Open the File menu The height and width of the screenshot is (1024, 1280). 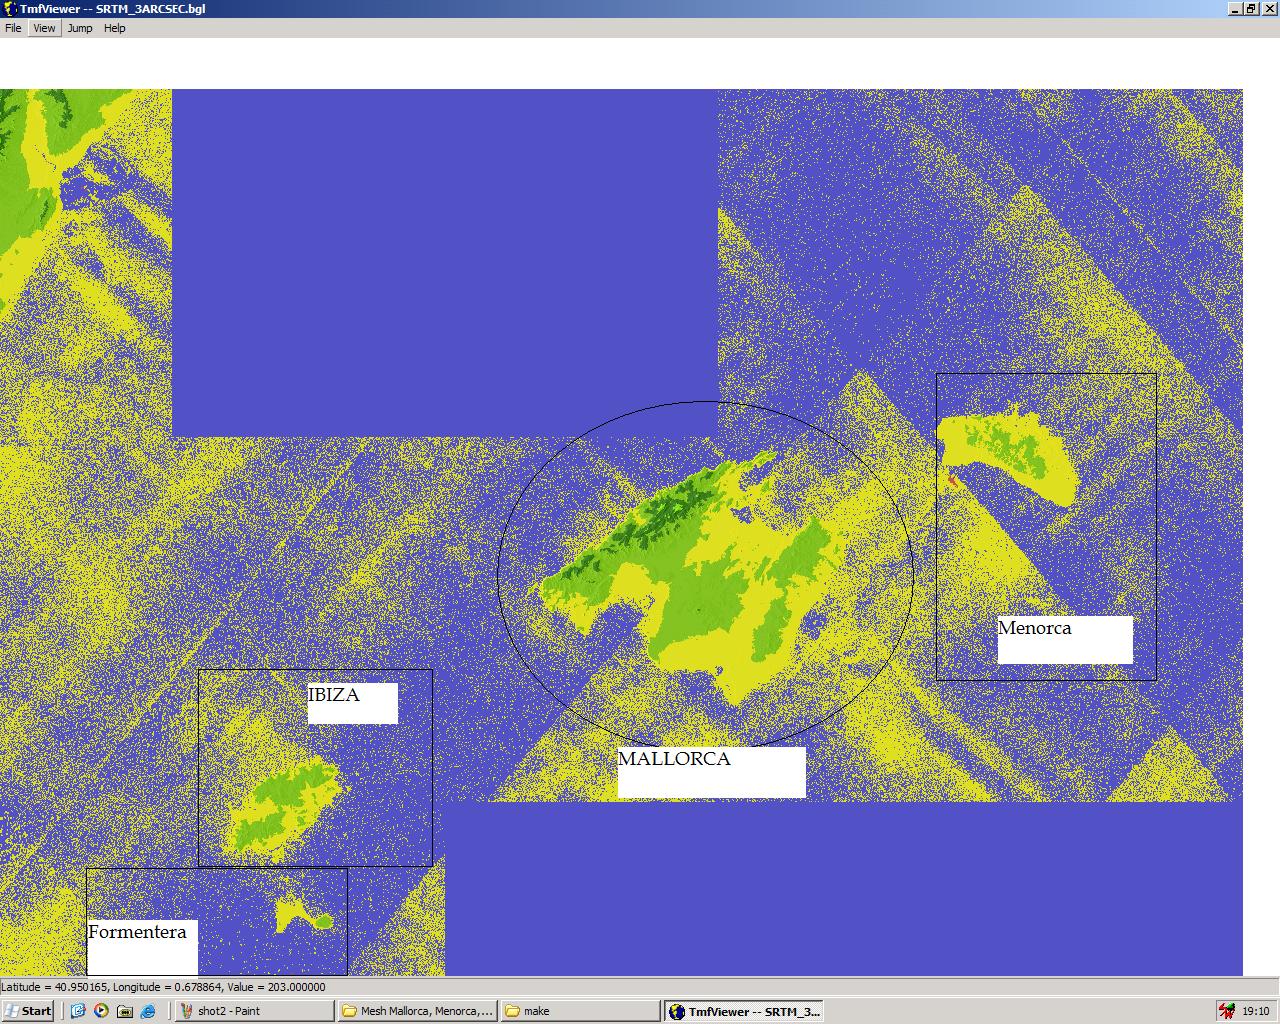pyautogui.click(x=13, y=28)
